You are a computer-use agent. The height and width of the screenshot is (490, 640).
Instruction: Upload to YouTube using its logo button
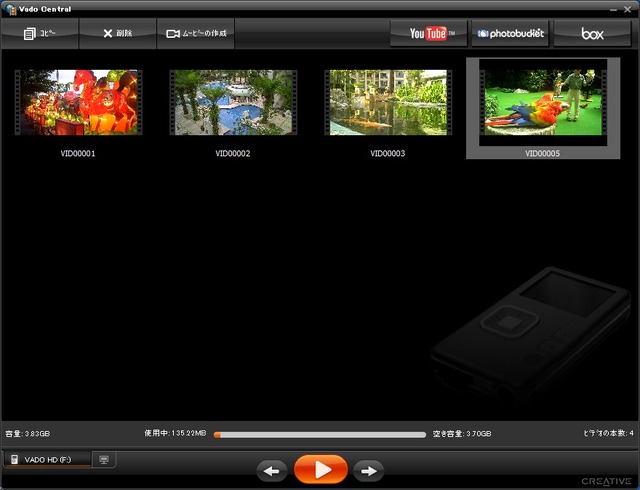pyautogui.click(x=430, y=33)
